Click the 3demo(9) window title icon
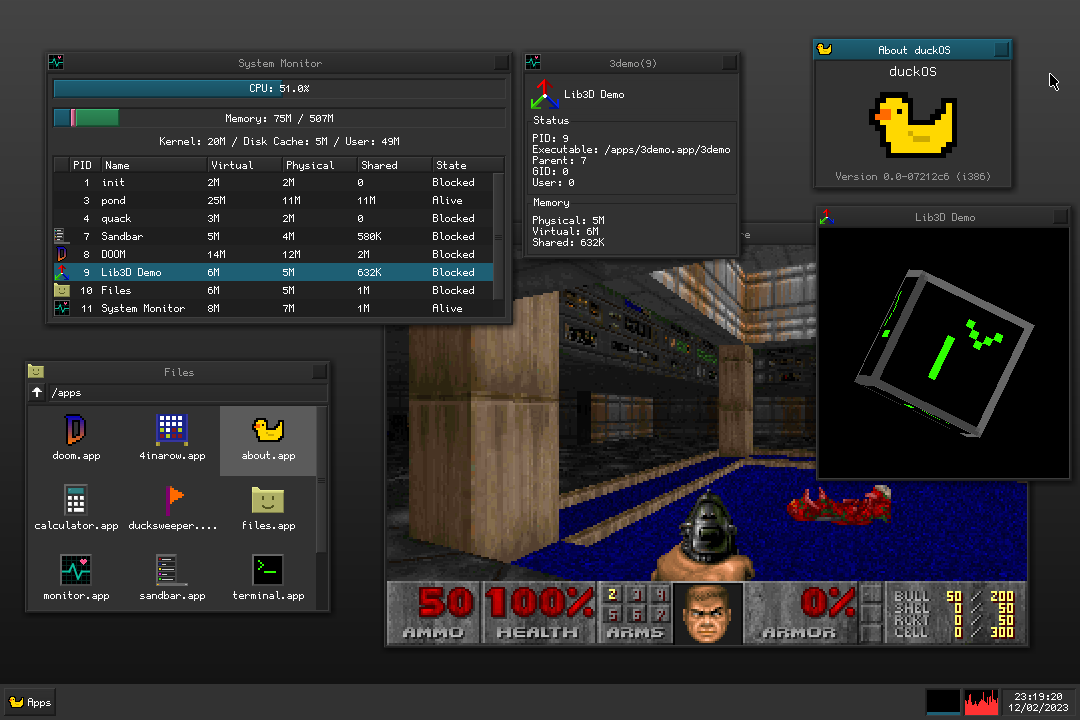Viewport: 1080px width, 720px height. [x=533, y=63]
